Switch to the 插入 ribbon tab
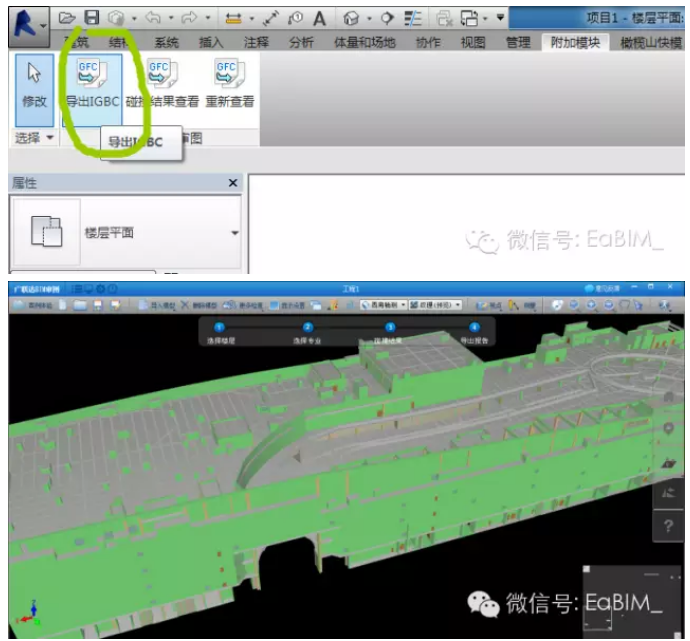This screenshot has width=690, height=641. (x=211, y=43)
